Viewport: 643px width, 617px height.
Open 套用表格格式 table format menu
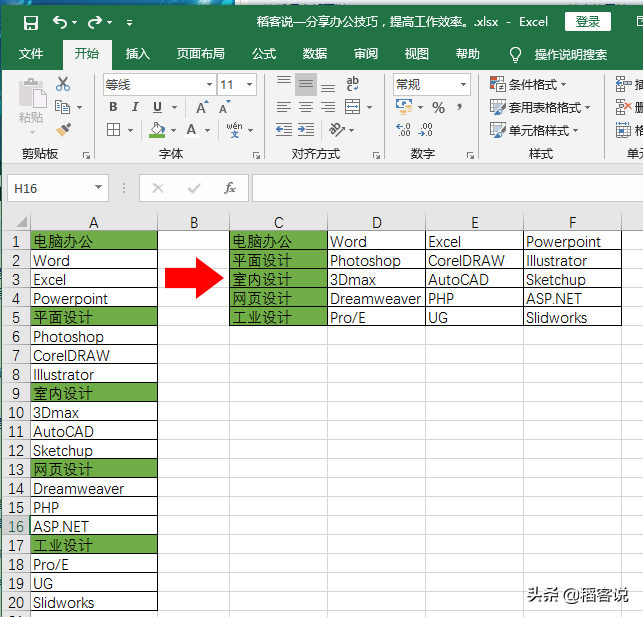tap(540, 107)
